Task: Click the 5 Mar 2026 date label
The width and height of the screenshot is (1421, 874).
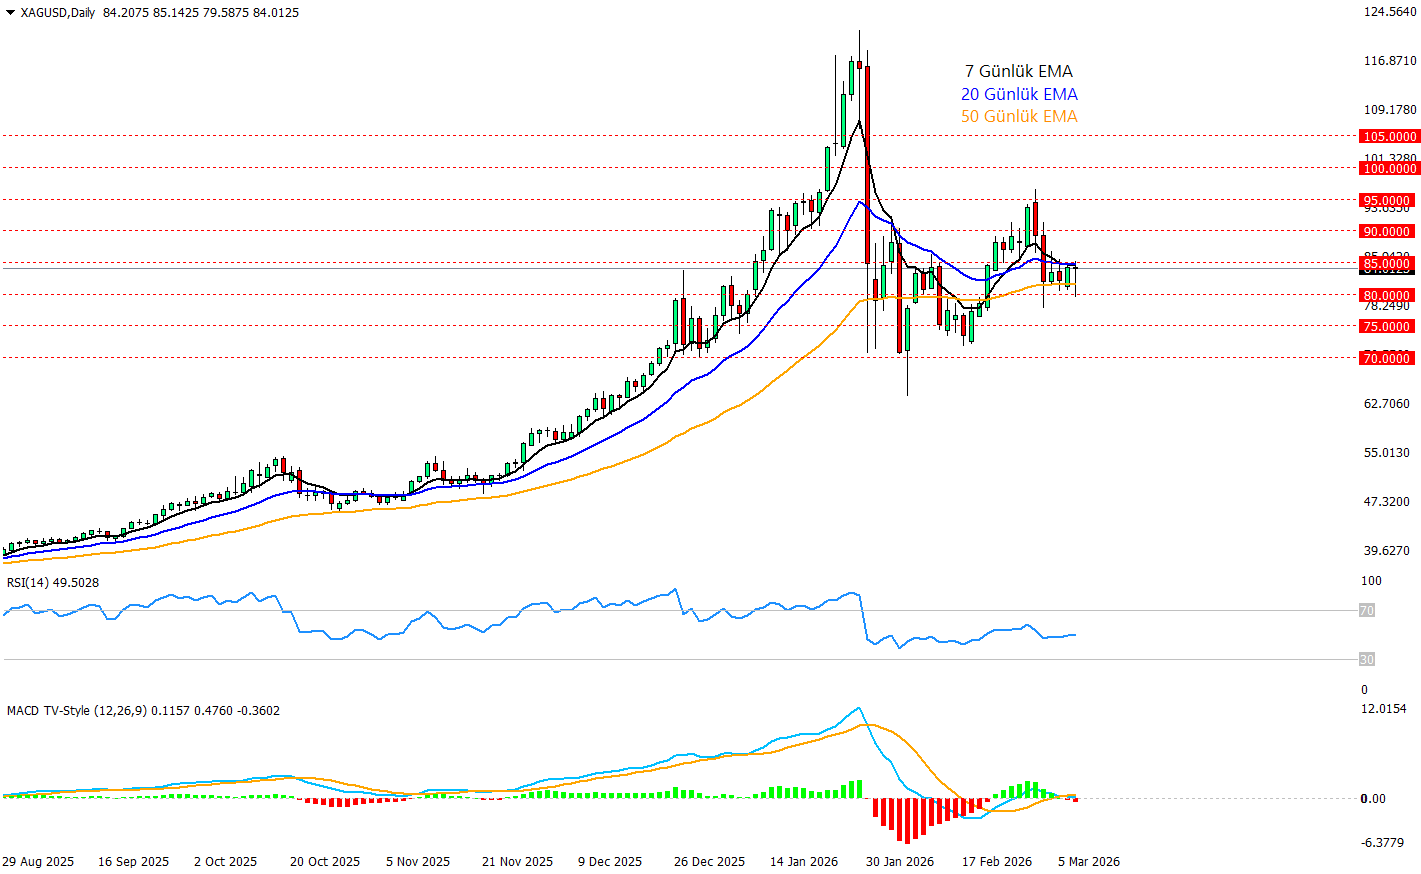Action: click(1089, 862)
